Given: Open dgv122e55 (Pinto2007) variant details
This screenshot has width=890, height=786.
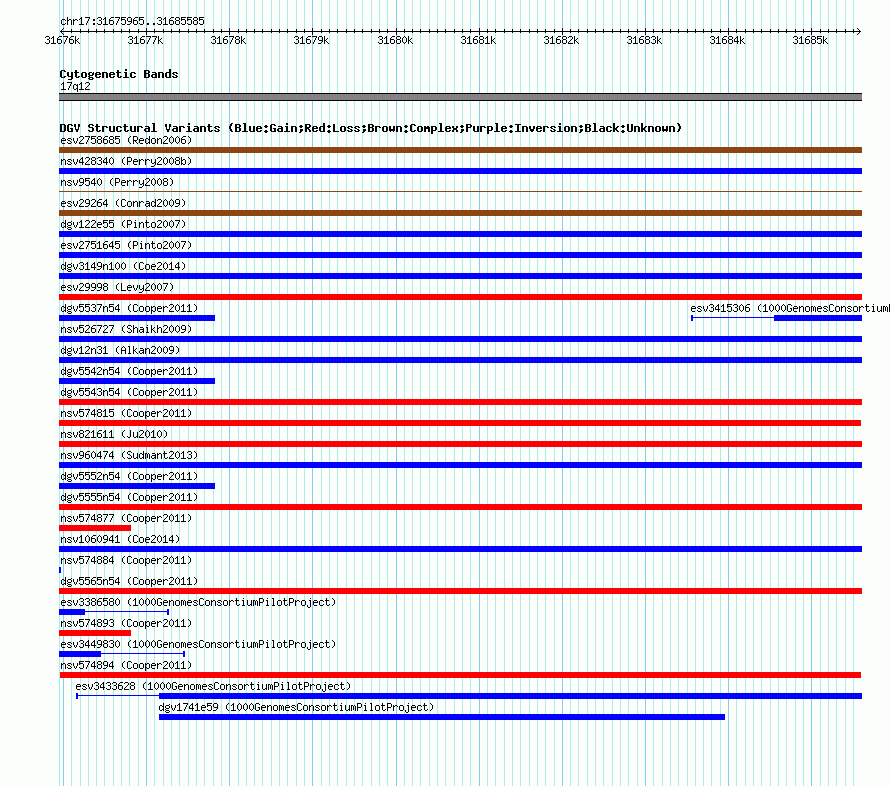Looking at the screenshot, I should (x=123, y=224).
